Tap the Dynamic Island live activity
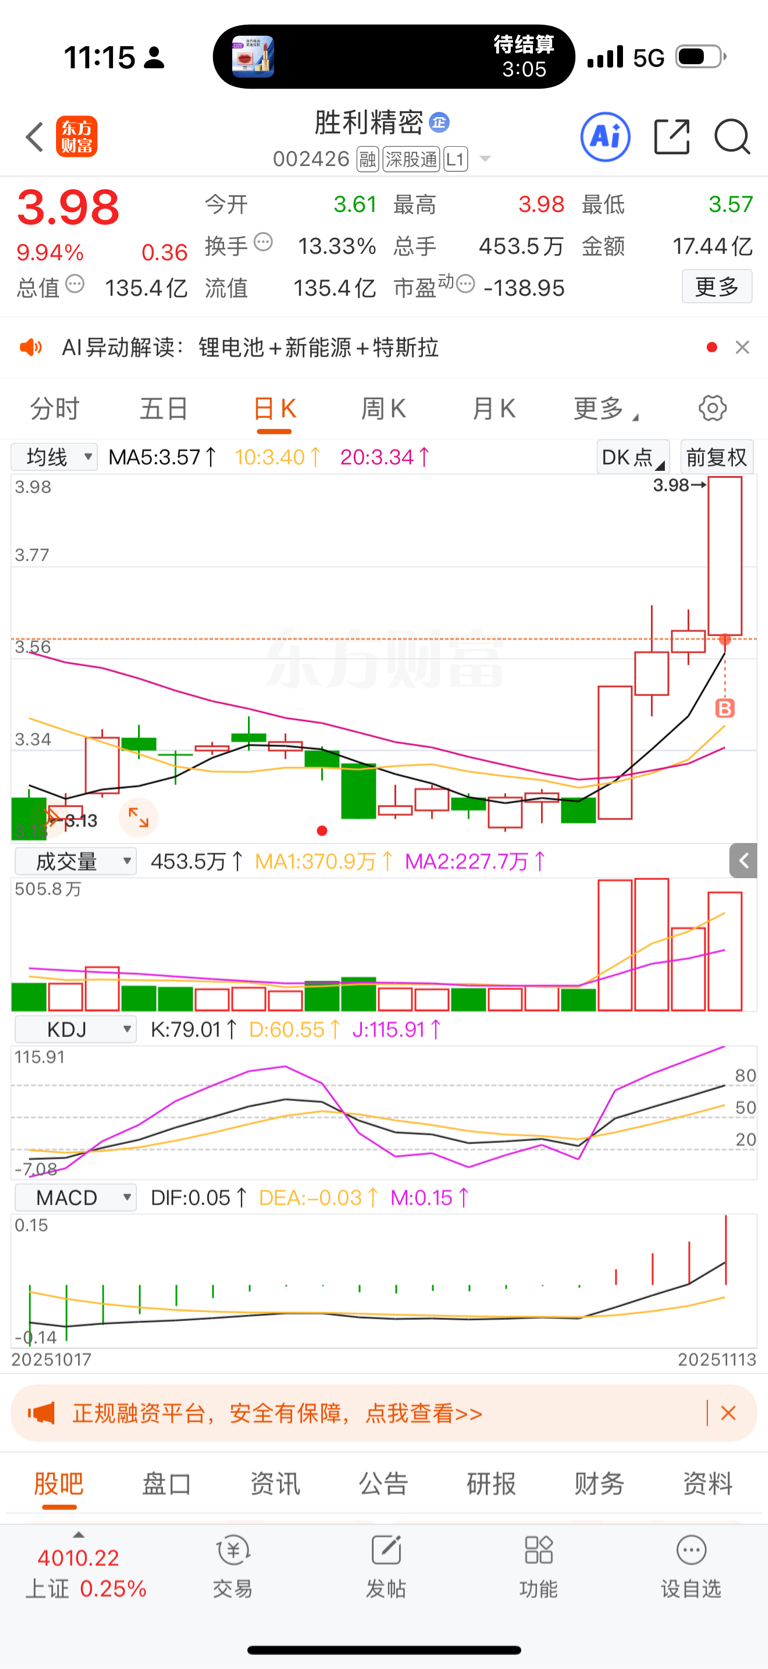Image resolution: width=768 pixels, height=1669 pixels. click(x=394, y=57)
